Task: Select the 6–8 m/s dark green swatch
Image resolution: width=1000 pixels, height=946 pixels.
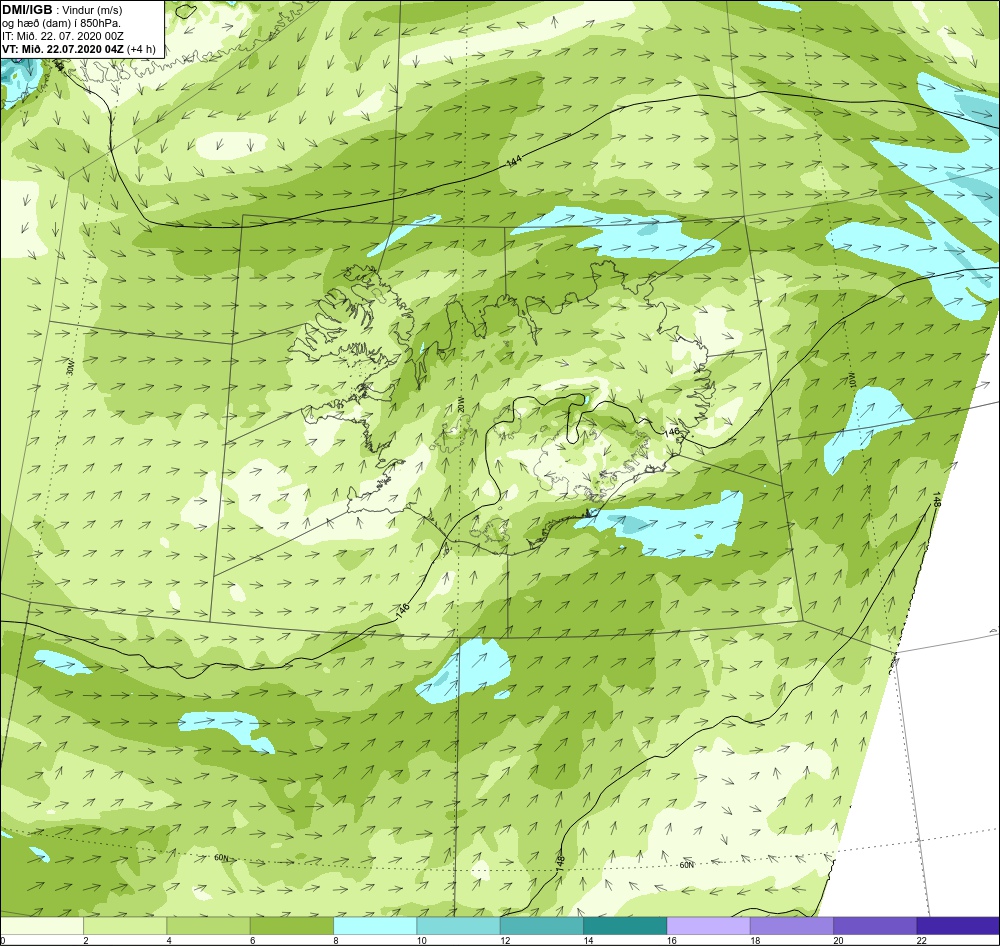Action: (291, 925)
